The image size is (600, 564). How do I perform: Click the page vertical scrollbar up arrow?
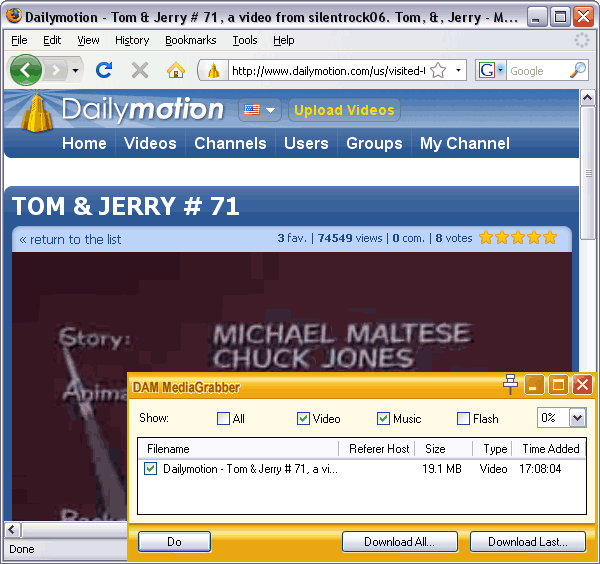pos(587,98)
